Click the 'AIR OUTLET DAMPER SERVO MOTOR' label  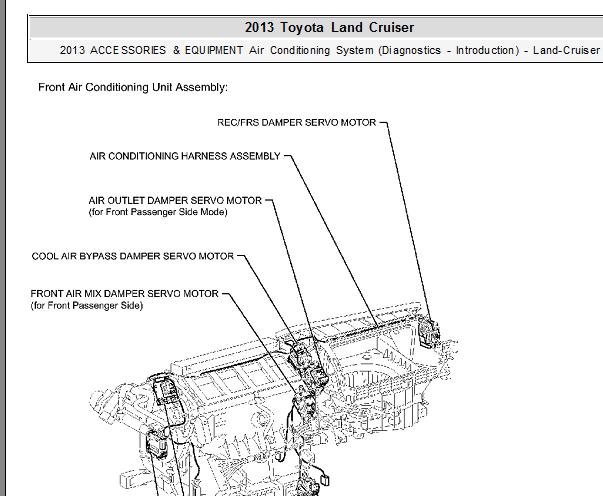175,201
